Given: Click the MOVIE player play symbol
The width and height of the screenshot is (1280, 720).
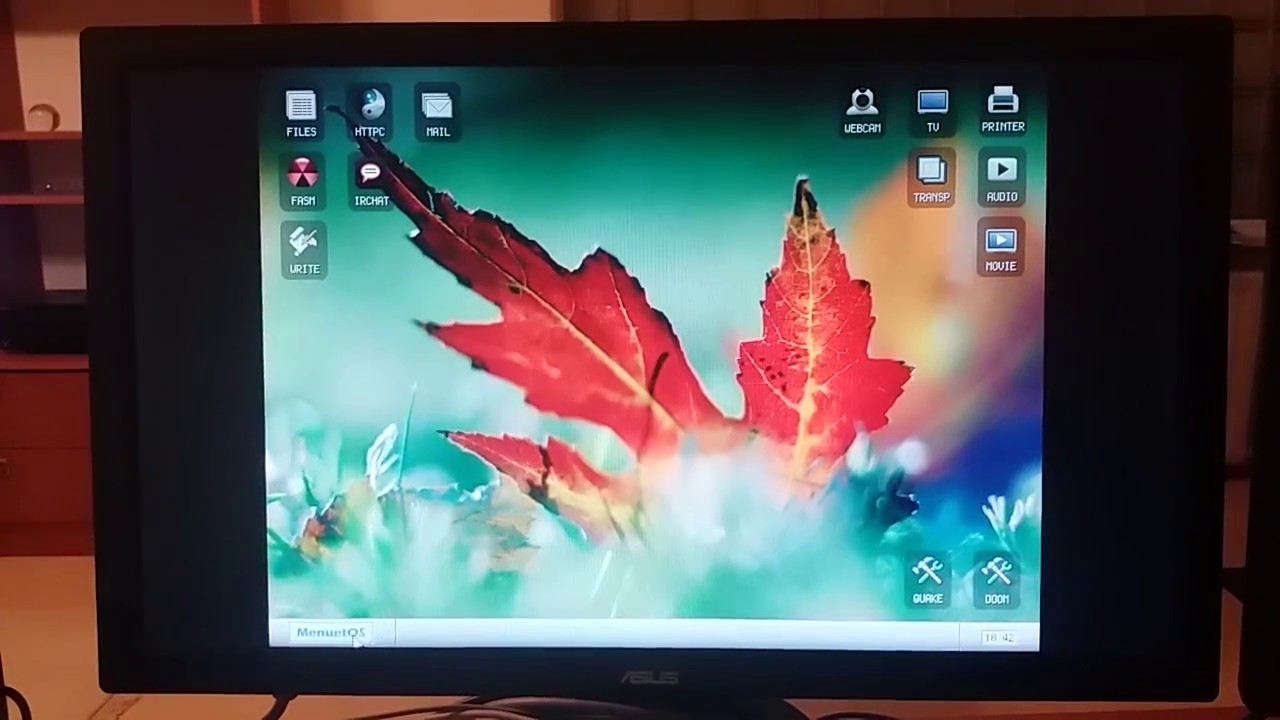Looking at the screenshot, I should pos(1000,239).
